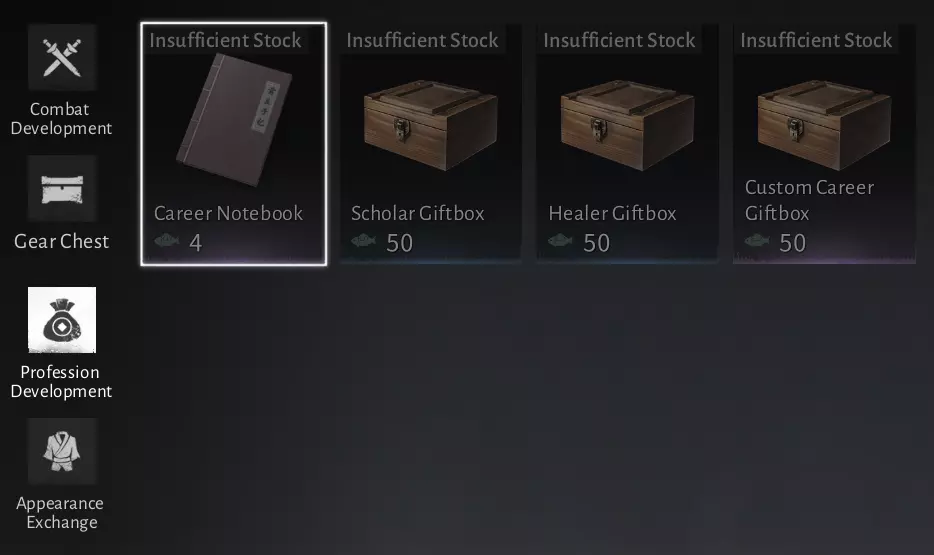Open the Appearance Exchange robe icon
The image size is (934, 555).
tap(62, 451)
